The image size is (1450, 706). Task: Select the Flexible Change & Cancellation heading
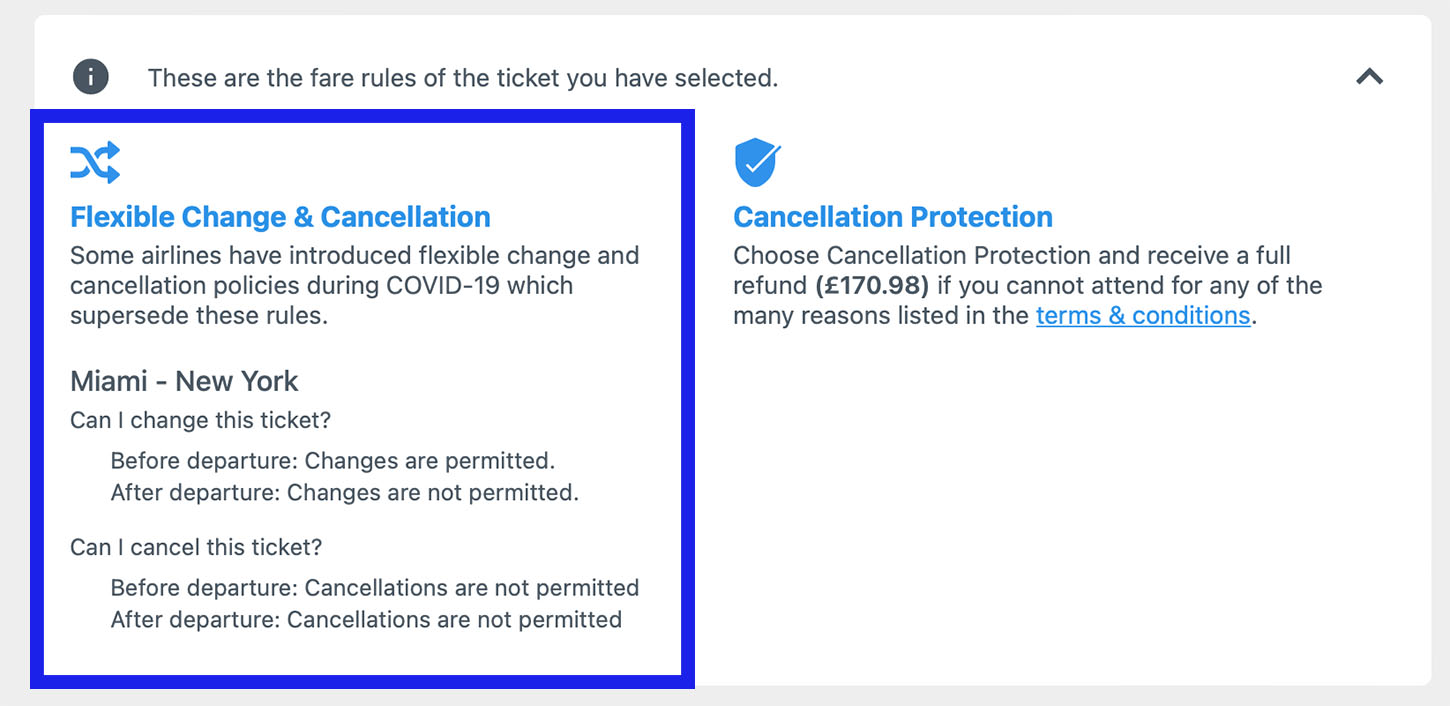[280, 216]
